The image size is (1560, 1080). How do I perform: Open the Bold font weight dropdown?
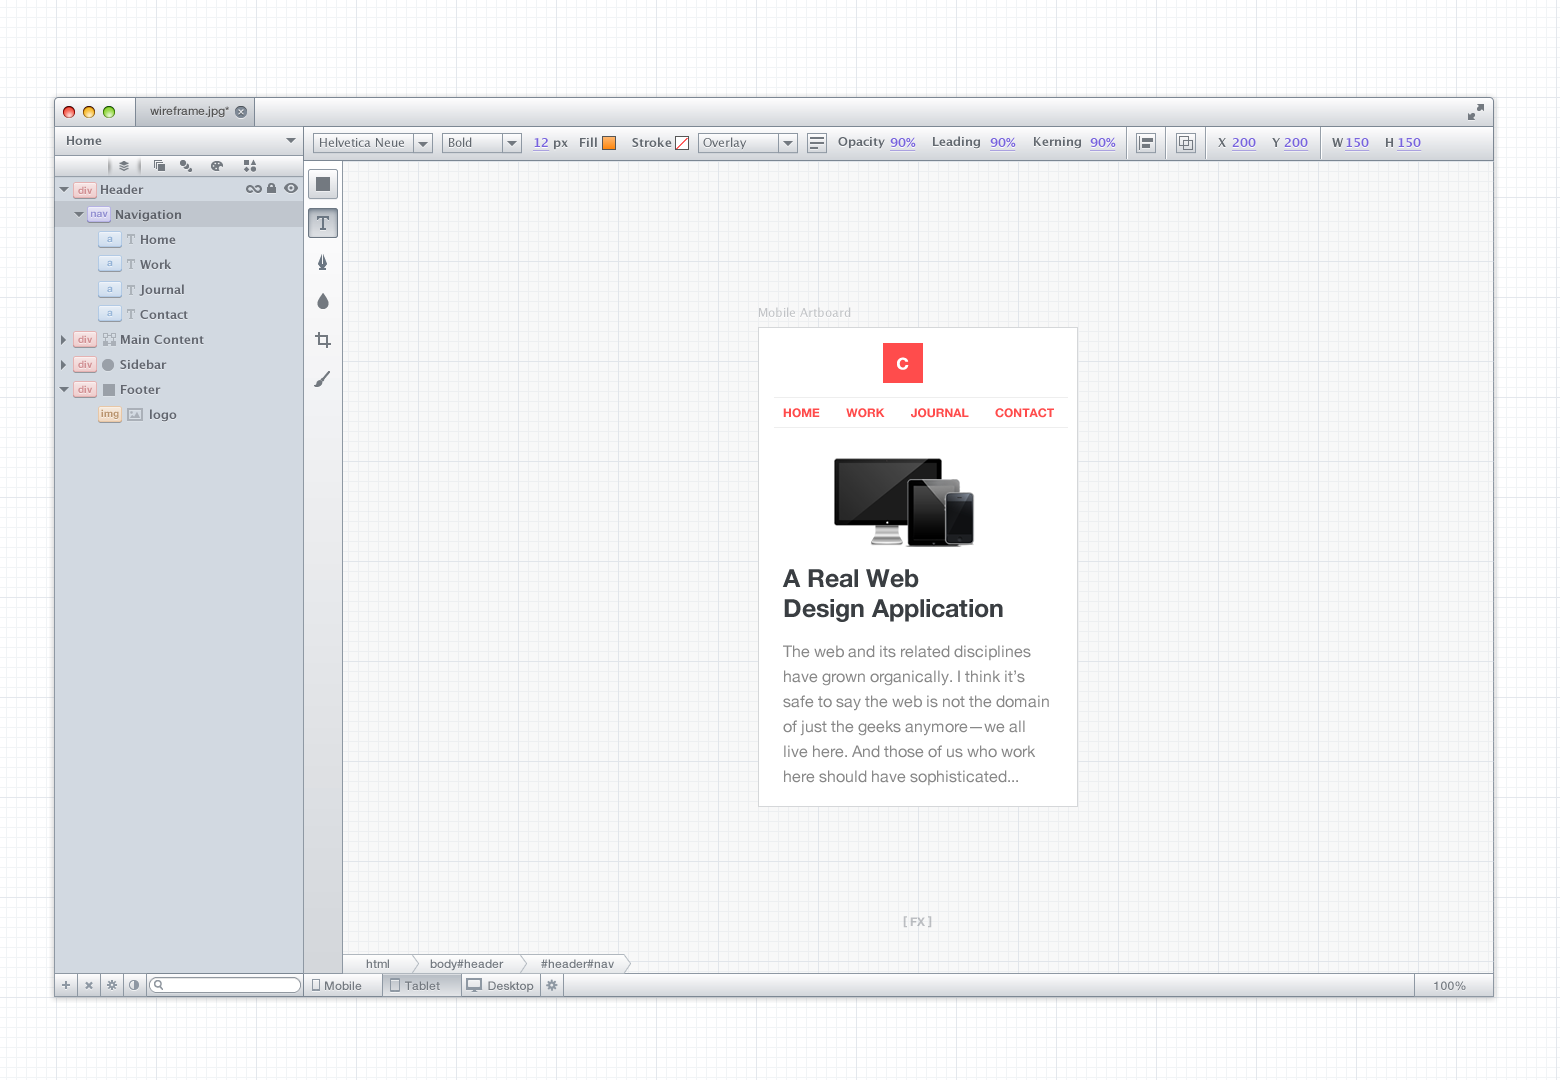482,143
